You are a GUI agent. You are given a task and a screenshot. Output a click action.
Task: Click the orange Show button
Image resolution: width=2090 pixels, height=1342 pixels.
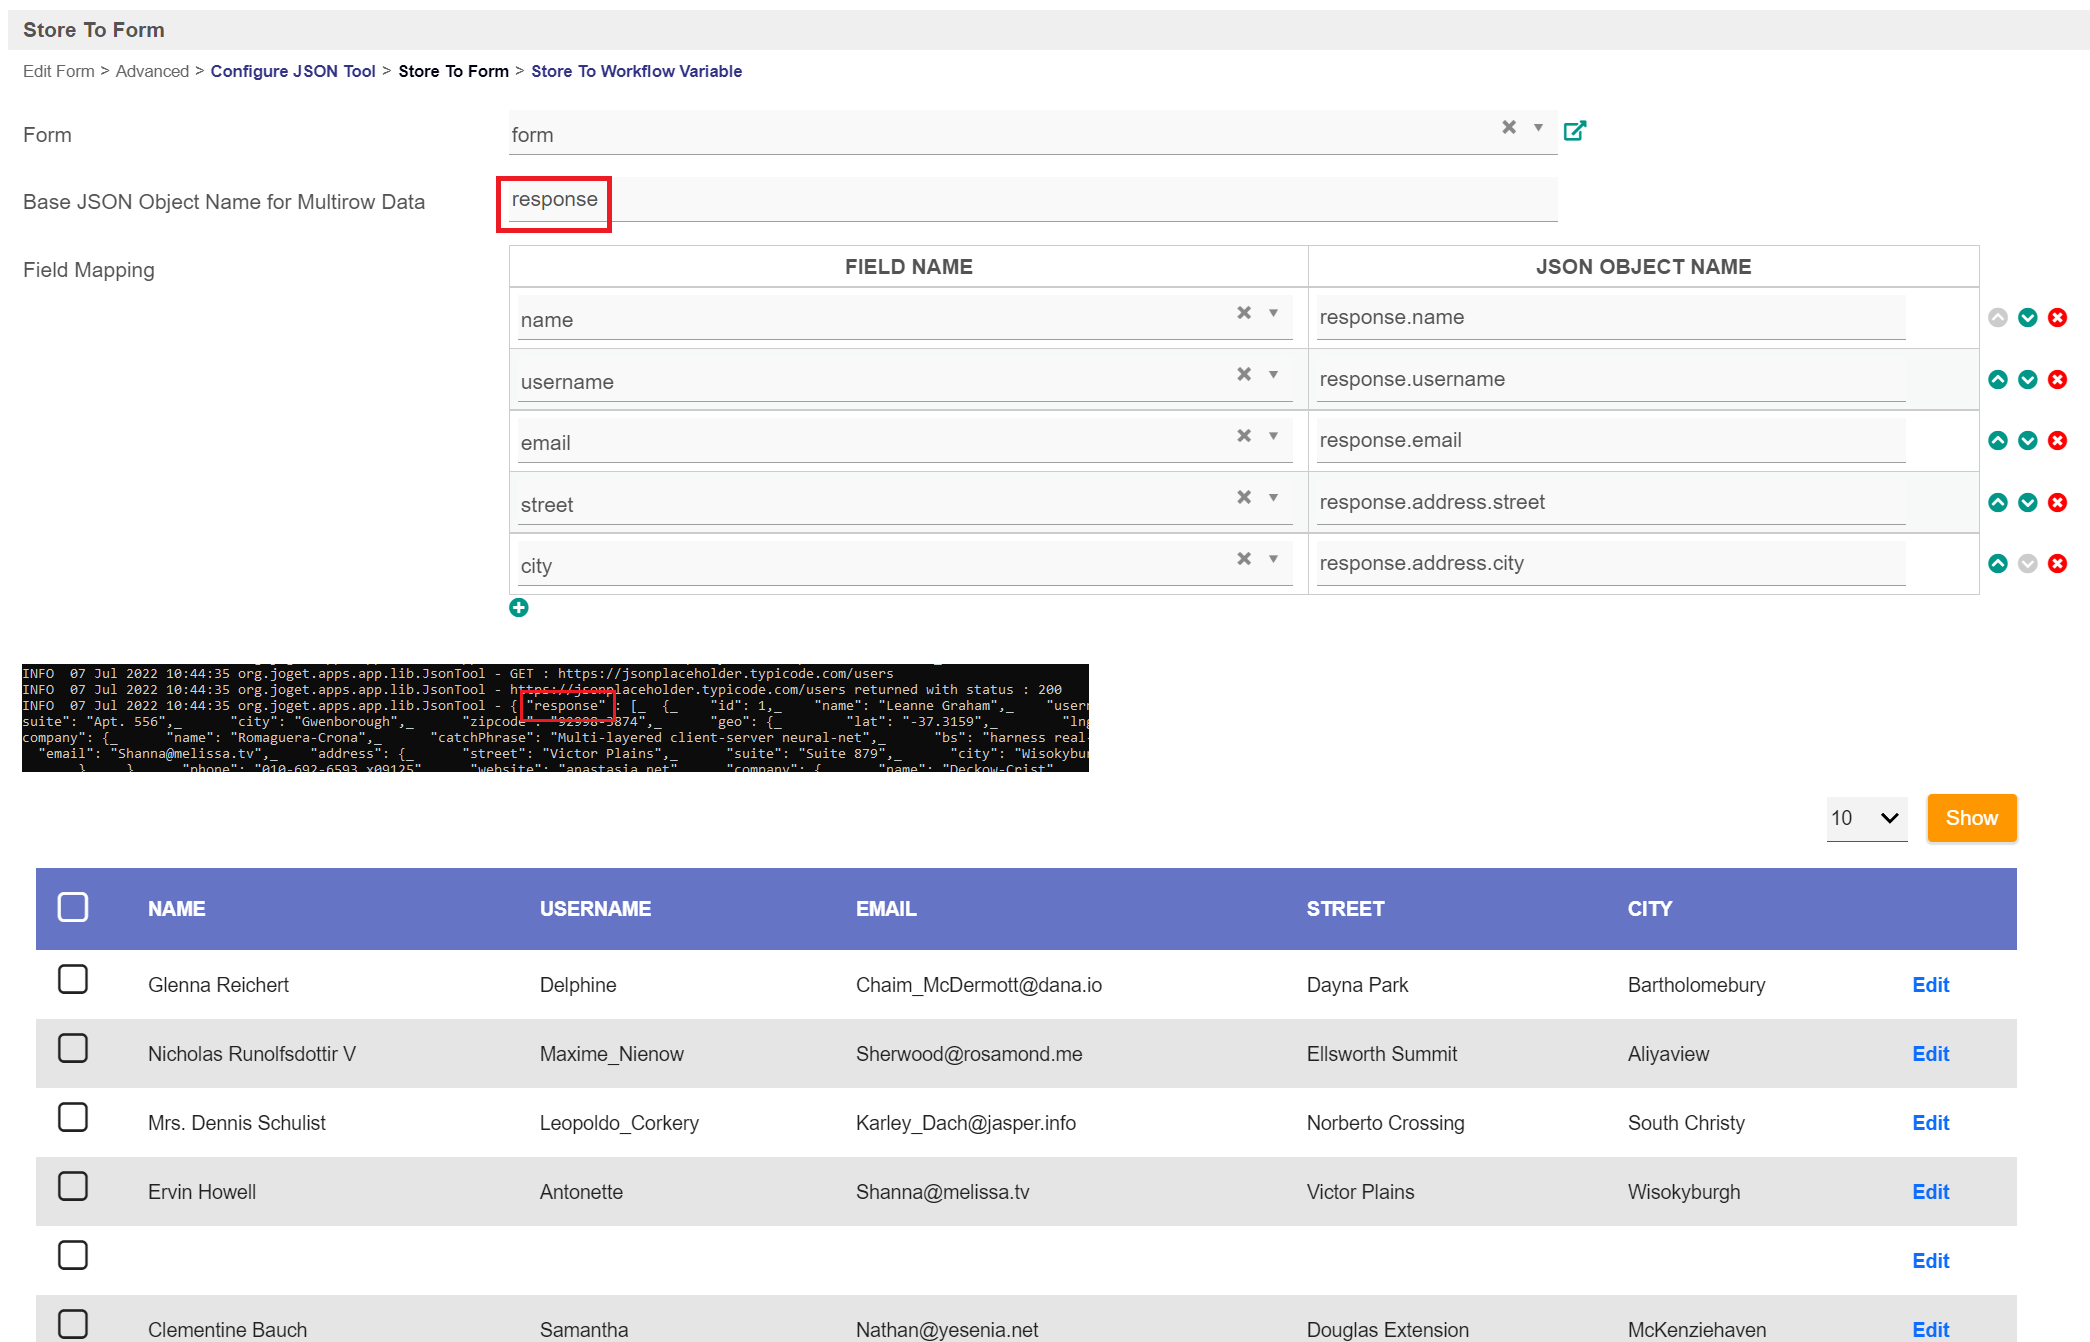click(1971, 819)
